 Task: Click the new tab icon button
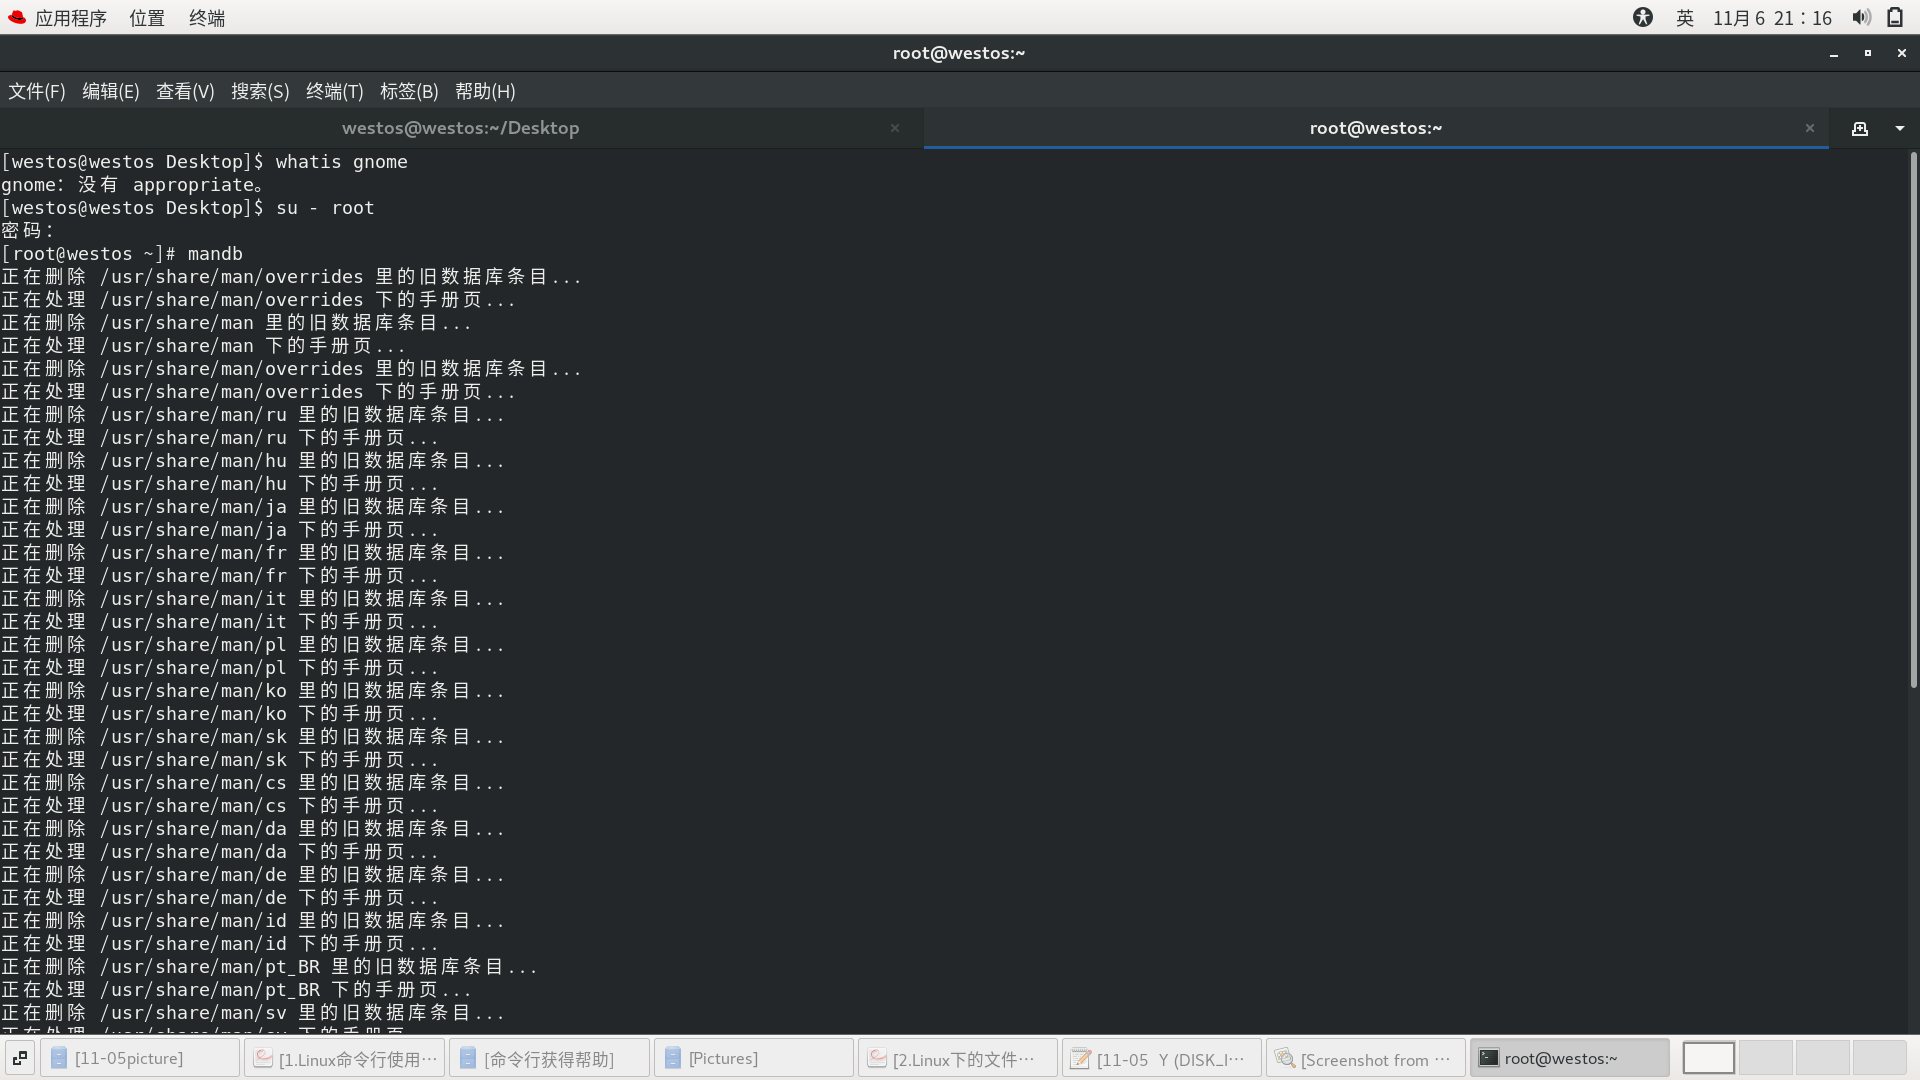tap(1859, 128)
